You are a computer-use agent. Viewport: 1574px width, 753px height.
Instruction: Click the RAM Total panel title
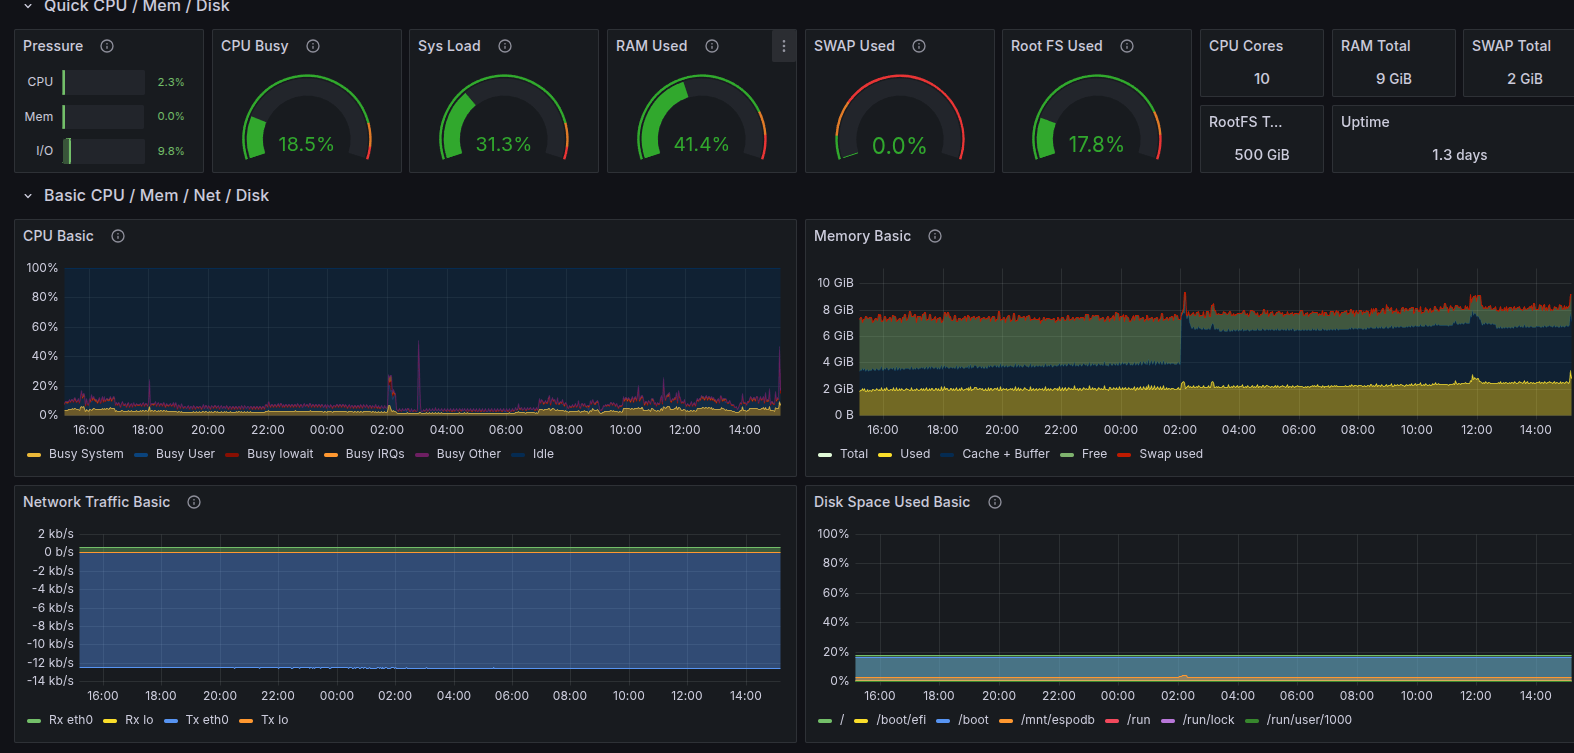[x=1375, y=46]
